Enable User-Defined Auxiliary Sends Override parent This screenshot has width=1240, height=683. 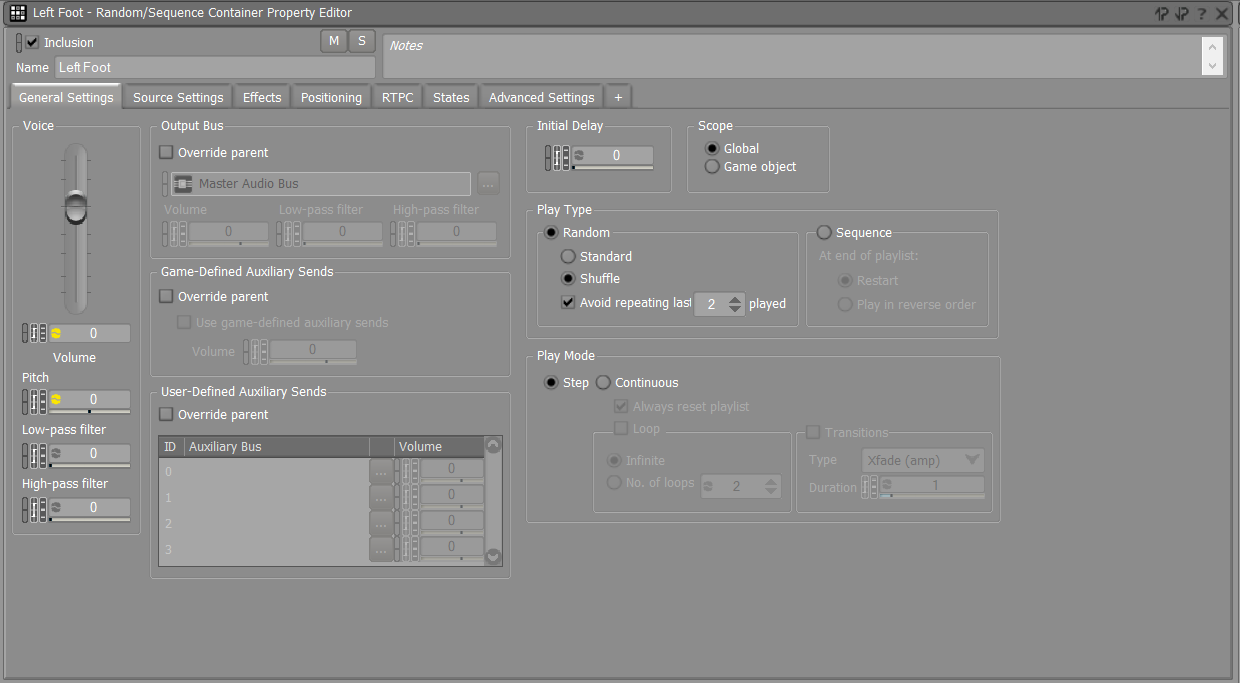point(167,415)
